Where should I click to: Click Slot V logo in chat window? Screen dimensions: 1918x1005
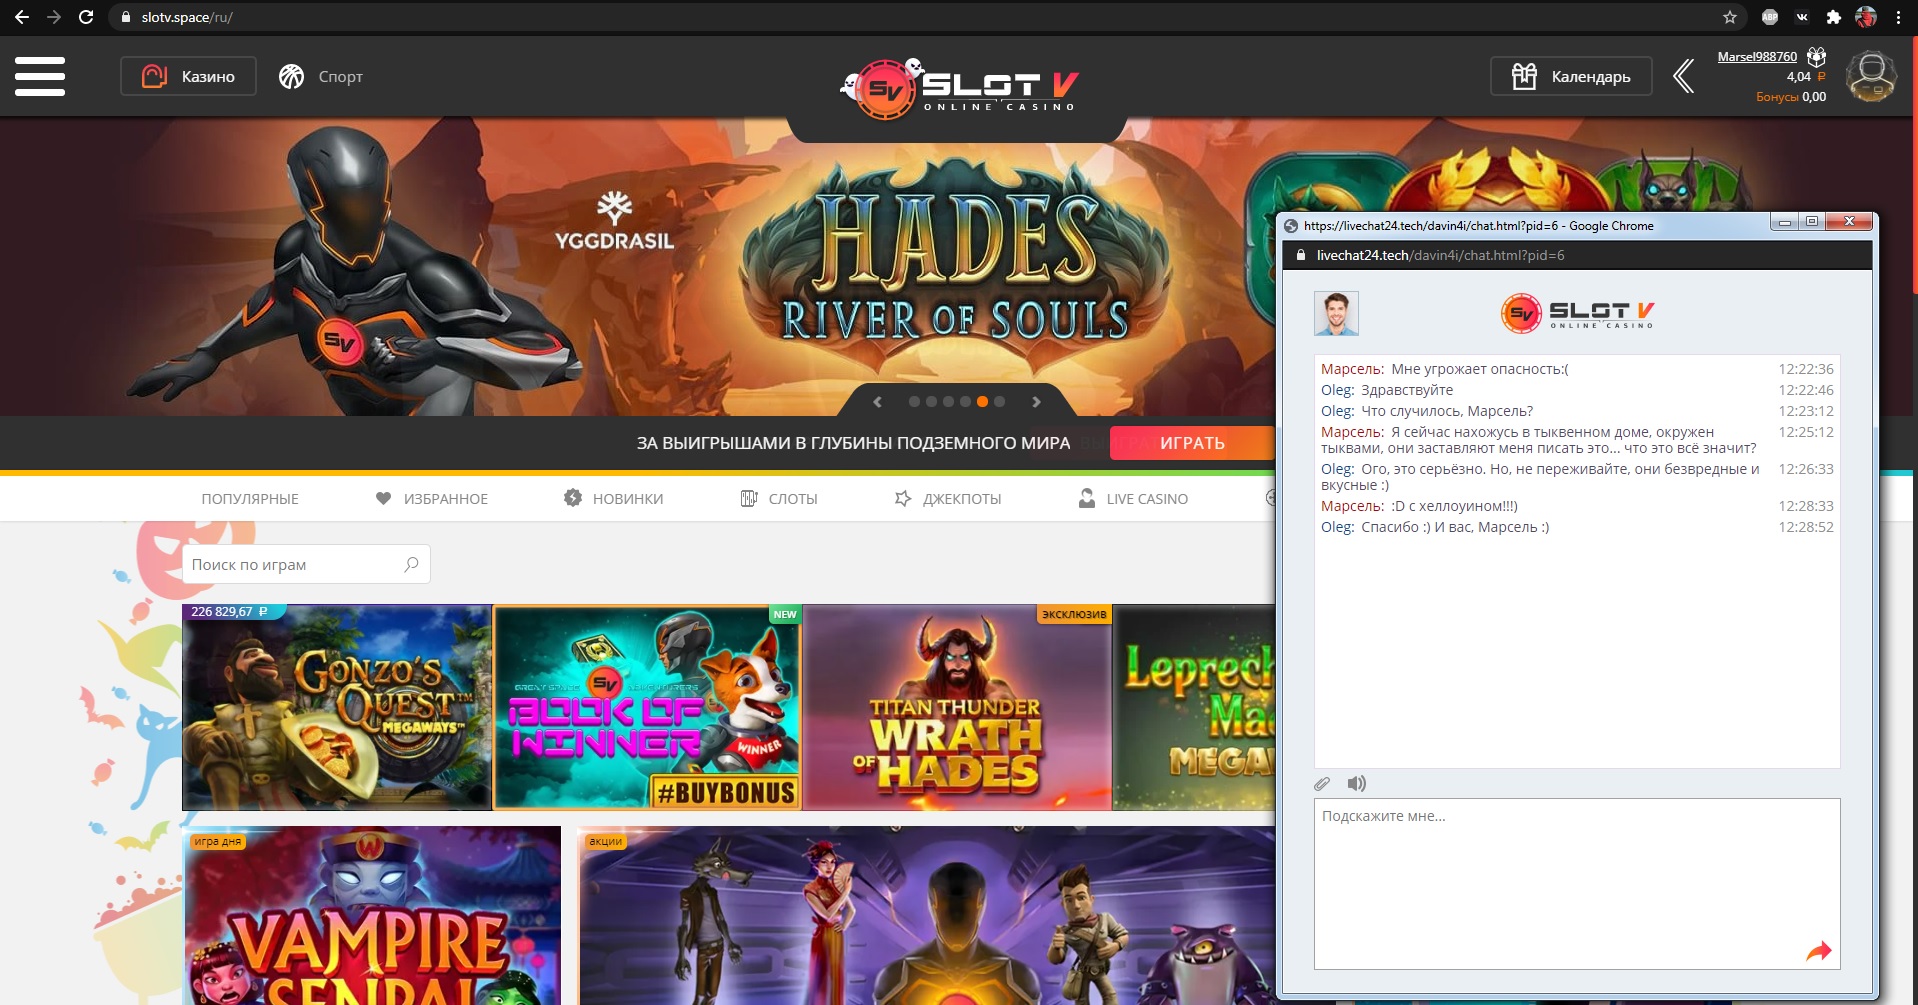(1577, 313)
